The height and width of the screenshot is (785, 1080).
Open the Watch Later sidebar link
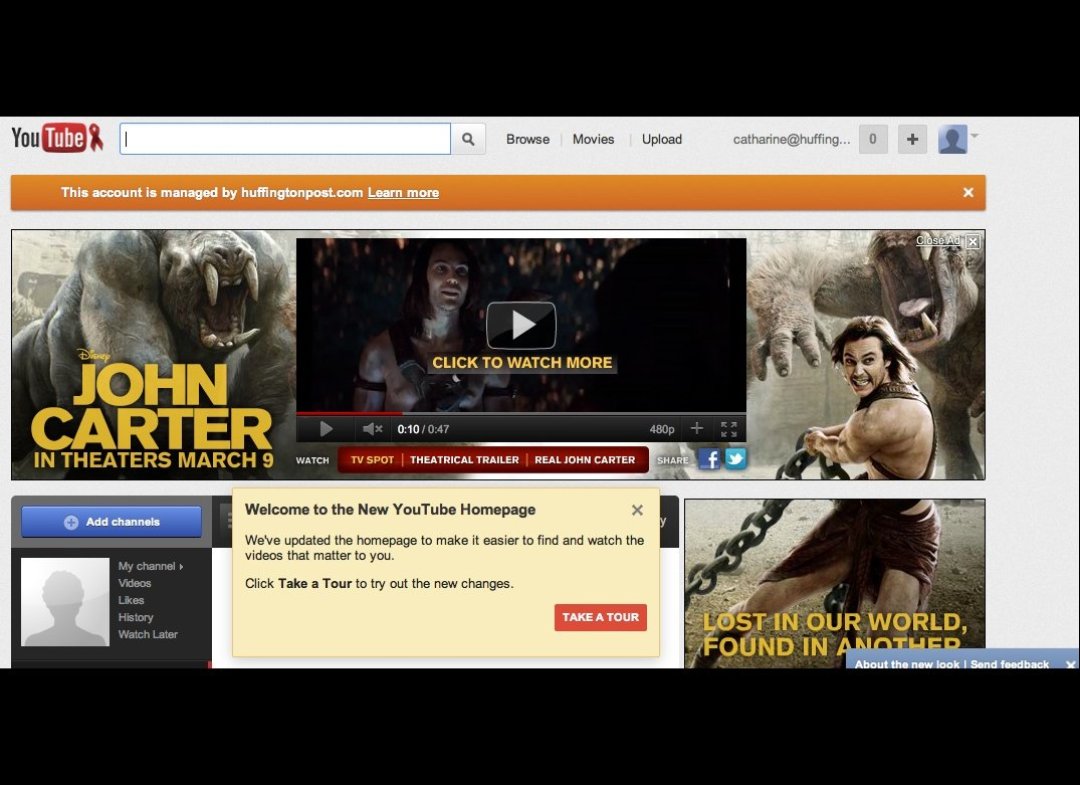pyautogui.click(x=147, y=634)
